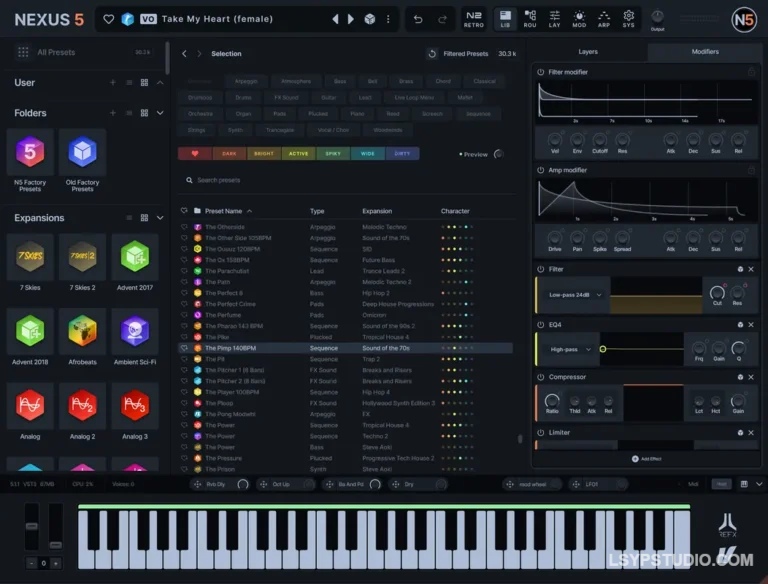Filter by the DARK character tag
This screenshot has width=768, height=584.
point(229,153)
